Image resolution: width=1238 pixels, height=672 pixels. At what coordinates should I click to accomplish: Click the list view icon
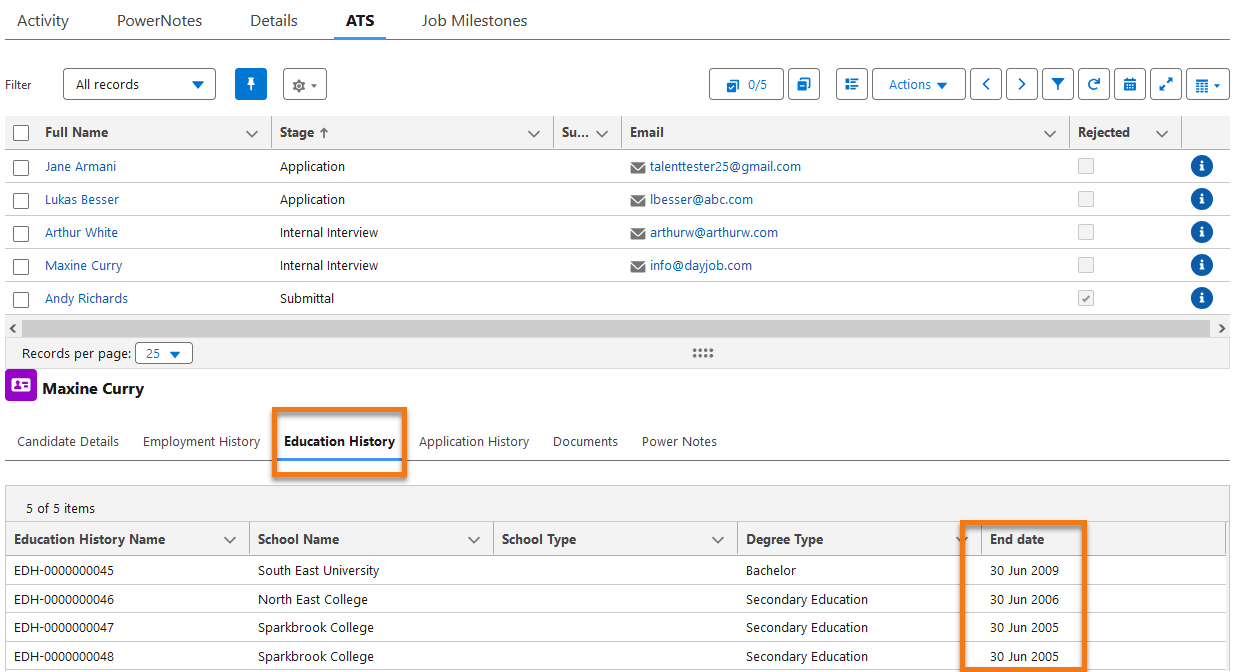[851, 85]
